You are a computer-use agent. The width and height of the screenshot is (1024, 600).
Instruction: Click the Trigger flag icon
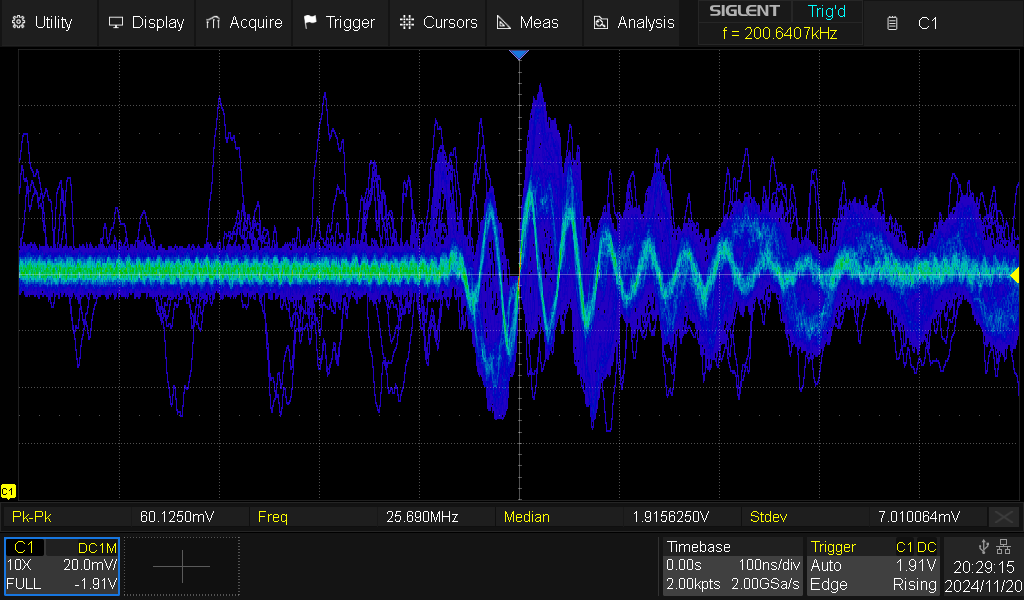(311, 22)
